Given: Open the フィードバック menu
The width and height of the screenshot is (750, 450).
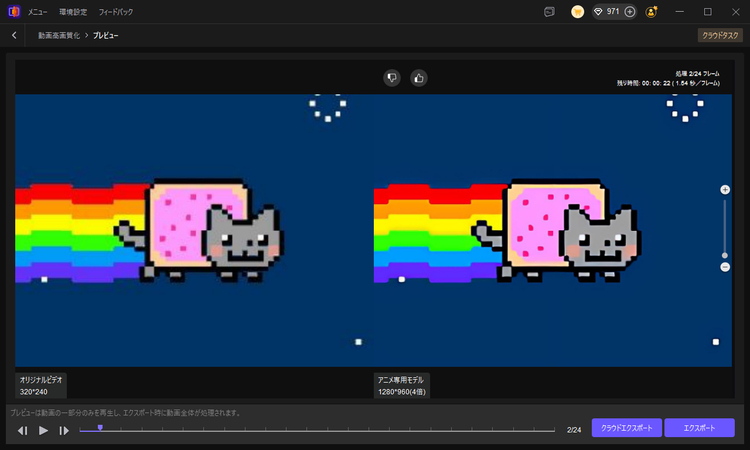Looking at the screenshot, I should tap(115, 12).
